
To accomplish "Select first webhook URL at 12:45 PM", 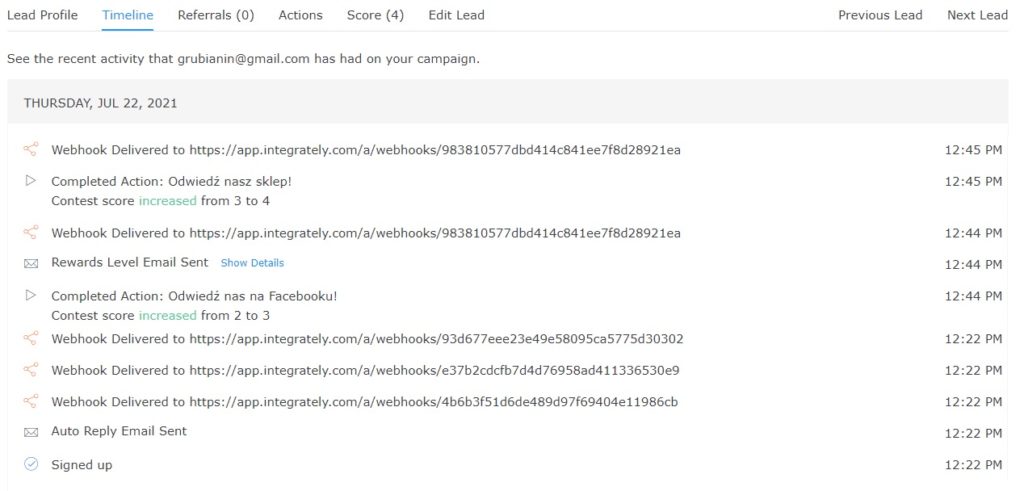I will pos(435,150).
